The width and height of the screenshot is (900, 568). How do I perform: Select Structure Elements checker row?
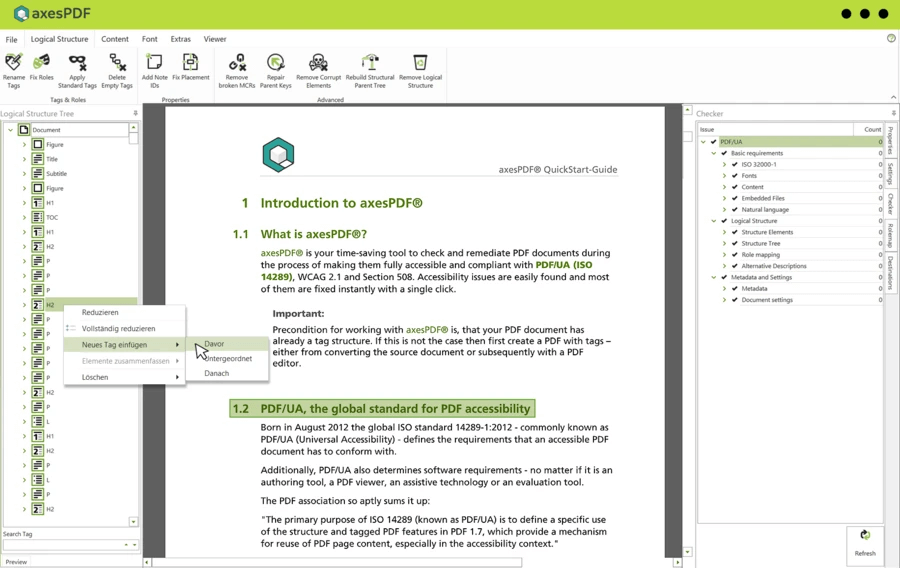(791, 232)
